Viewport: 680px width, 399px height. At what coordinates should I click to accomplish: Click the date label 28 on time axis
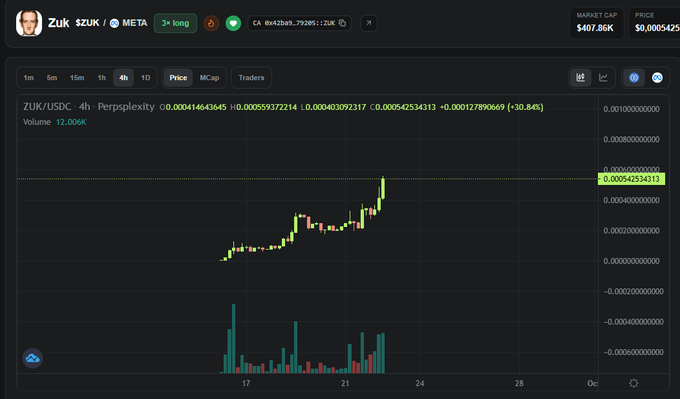pos(519,383)
